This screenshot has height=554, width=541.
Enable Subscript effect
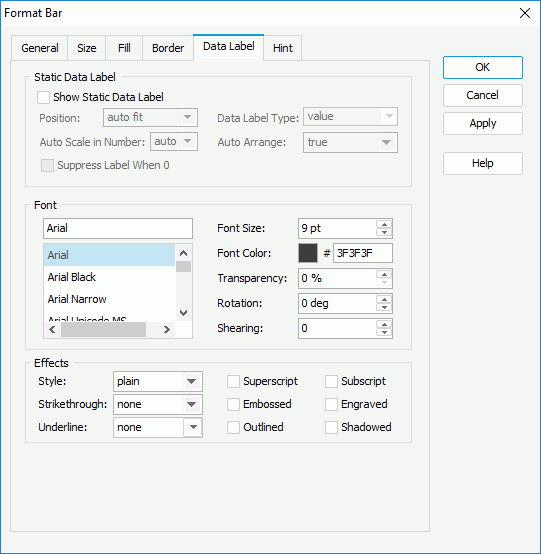(x=331, y=382)
